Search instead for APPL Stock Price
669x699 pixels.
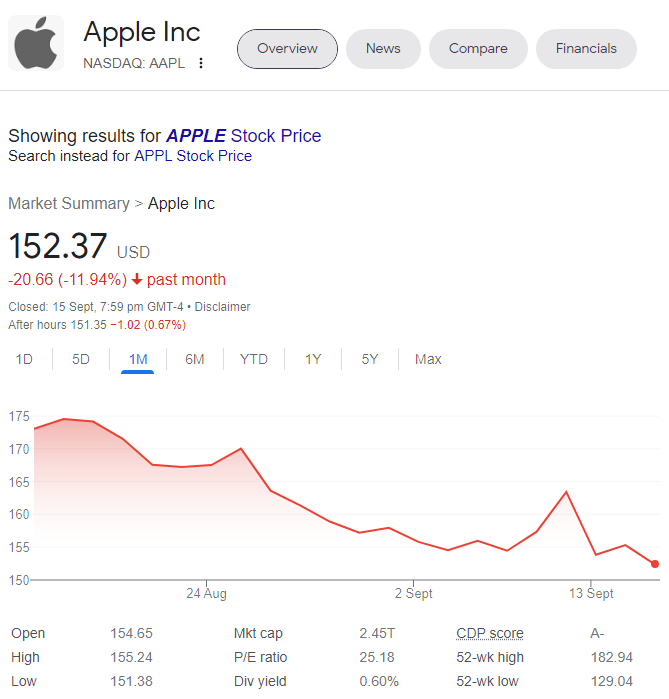click(x=193, y=156)
